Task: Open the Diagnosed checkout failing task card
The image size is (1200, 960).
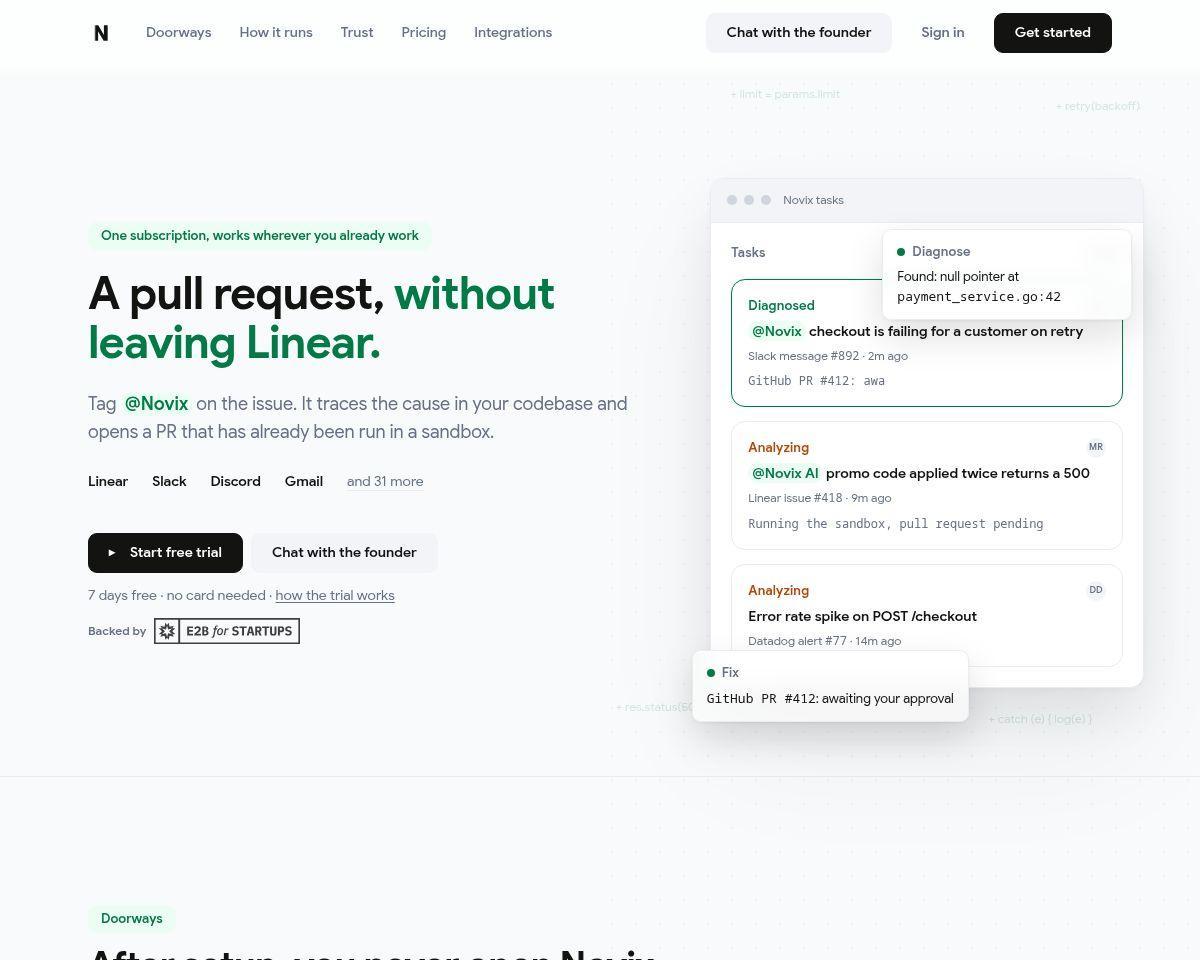Action: click(927, 343)
